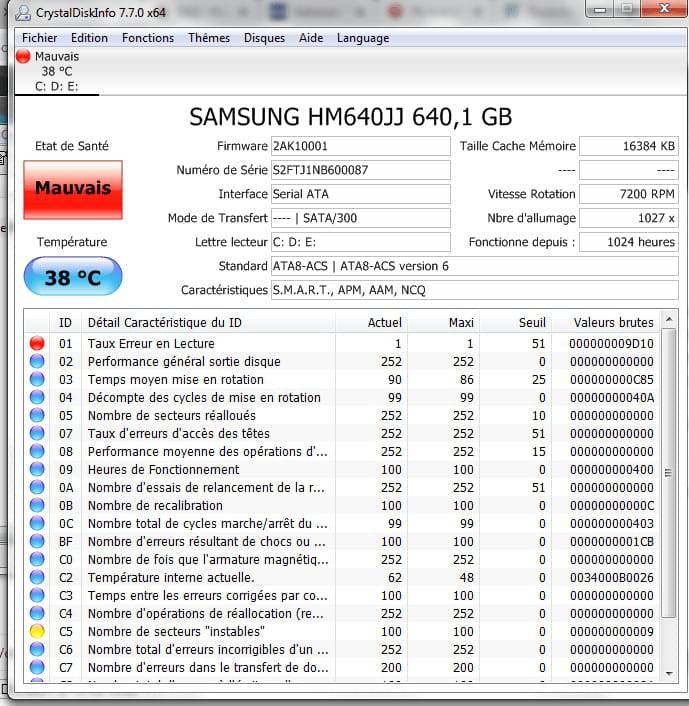This screenshot has height=706, width=689.
Task: Click the Firmware field 2AK10001
Action: [x=361, y=146]
